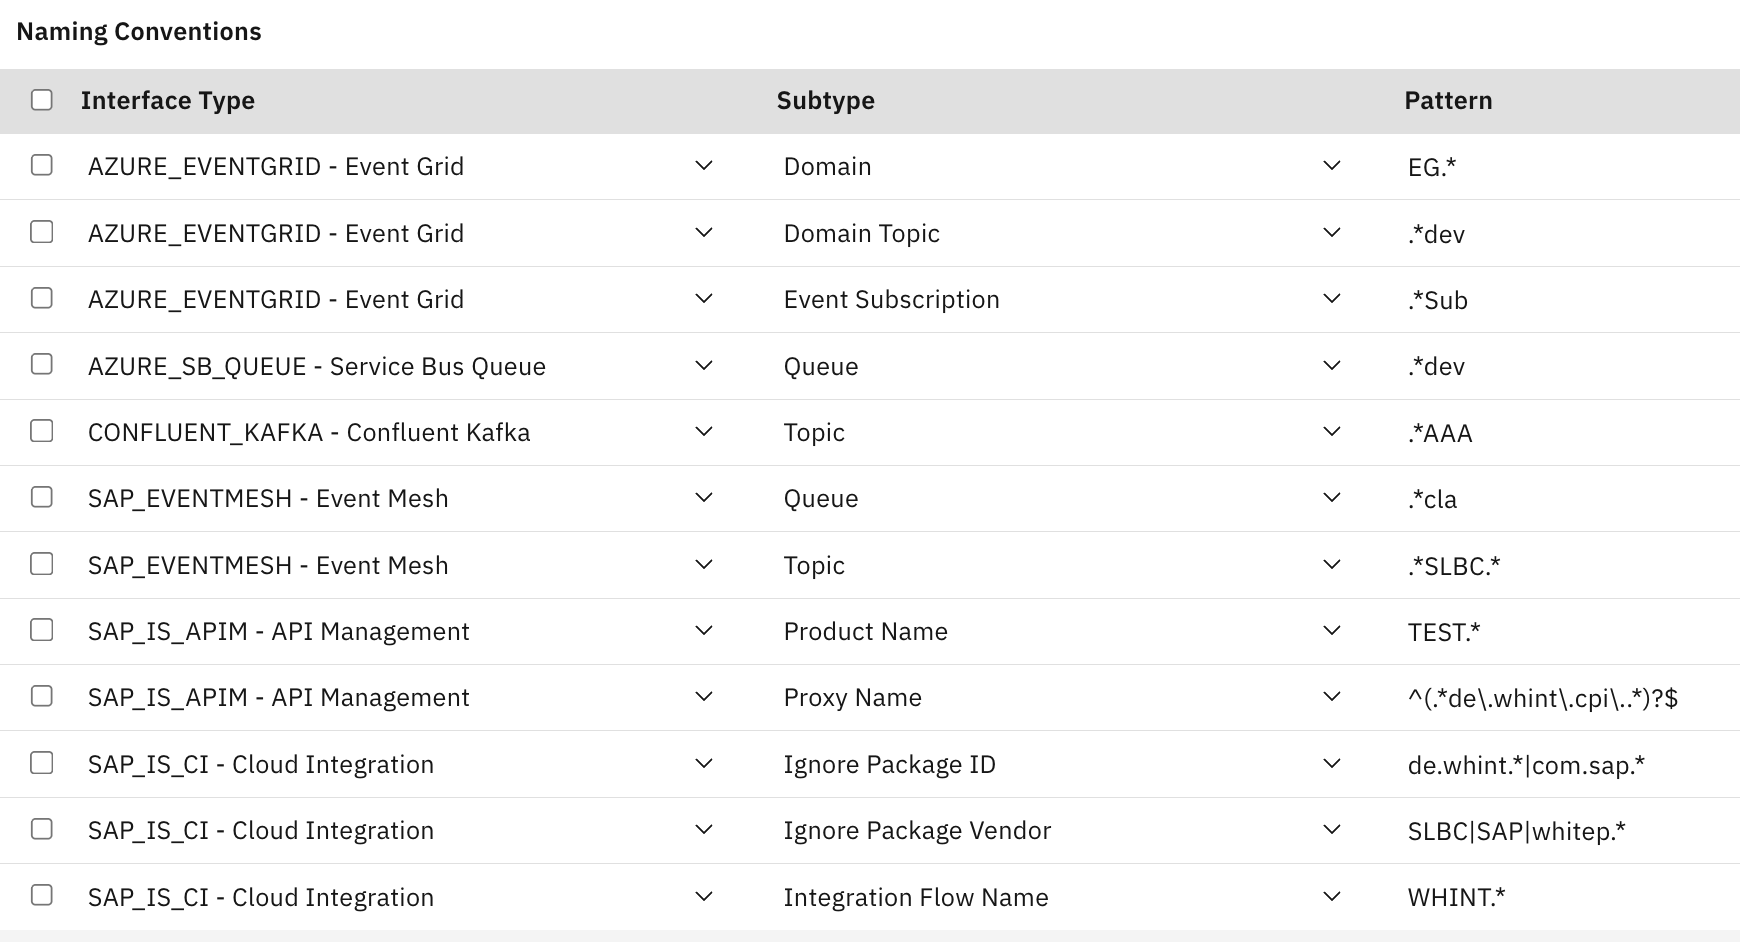The image size is (1740, 942).
Task: Click the .*SLBC.* pattern field
Action: coord(1454,566)
